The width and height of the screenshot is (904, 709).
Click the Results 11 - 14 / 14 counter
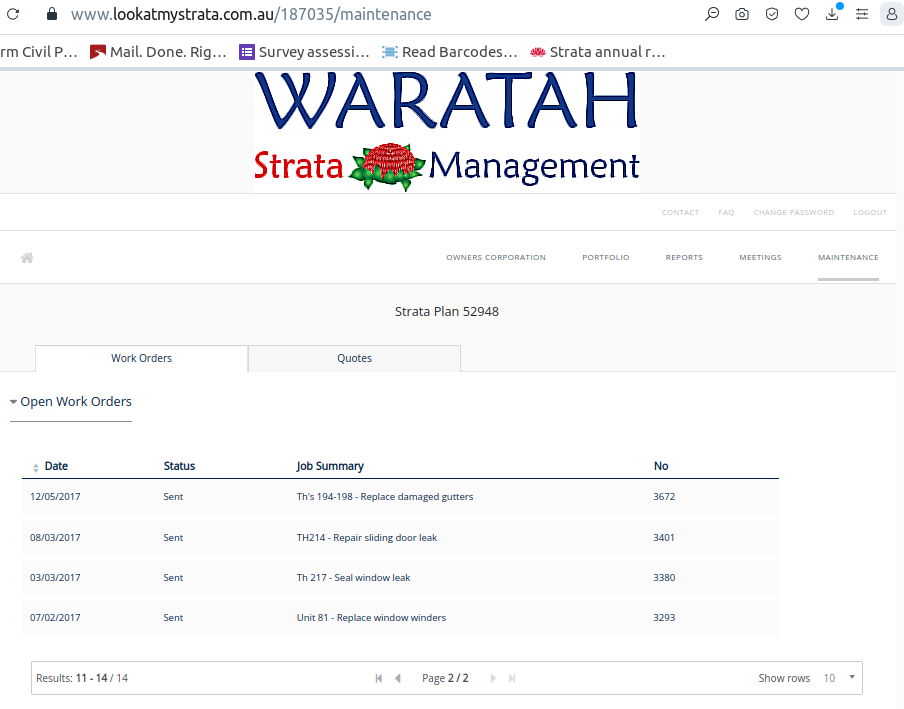tap(82, 678)
